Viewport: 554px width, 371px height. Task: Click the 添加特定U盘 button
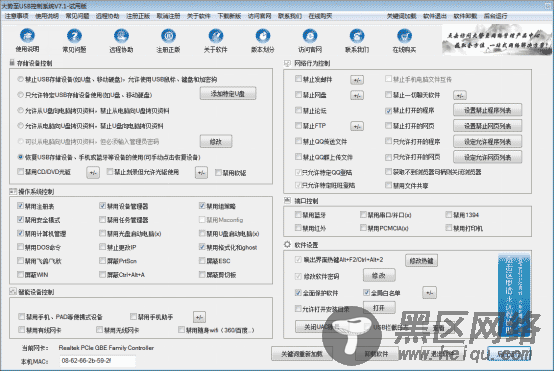228,94
